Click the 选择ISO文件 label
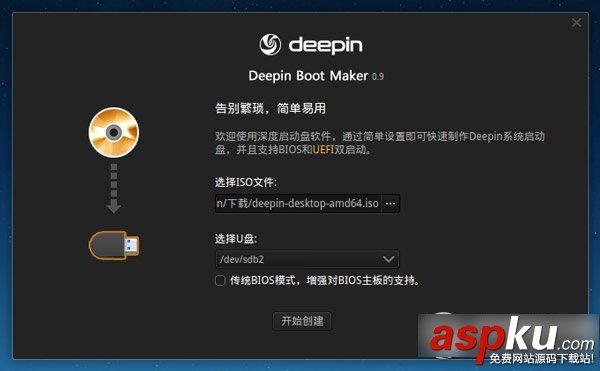 pos(246,182)
